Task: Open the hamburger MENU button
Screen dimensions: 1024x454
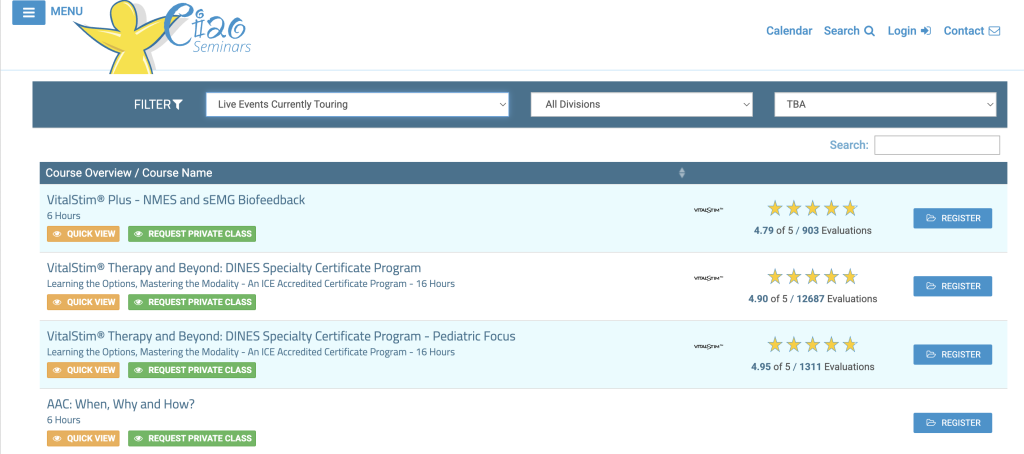Action: (x=28, y=13)
